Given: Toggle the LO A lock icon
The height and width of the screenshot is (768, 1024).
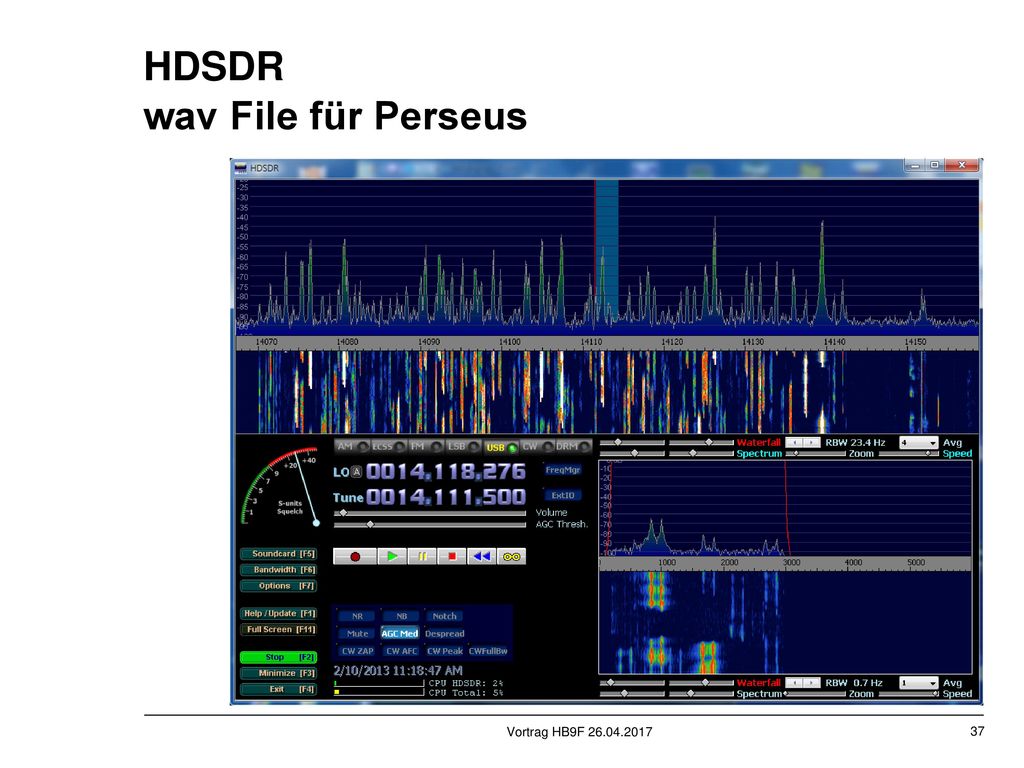Looking at the screenshot, I should coord(357,472).
